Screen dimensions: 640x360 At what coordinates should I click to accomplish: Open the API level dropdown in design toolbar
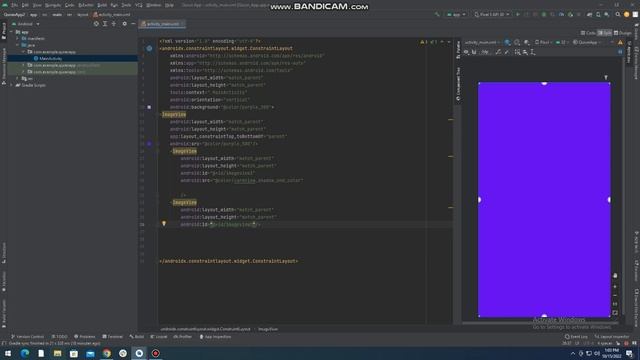(562, 42)
